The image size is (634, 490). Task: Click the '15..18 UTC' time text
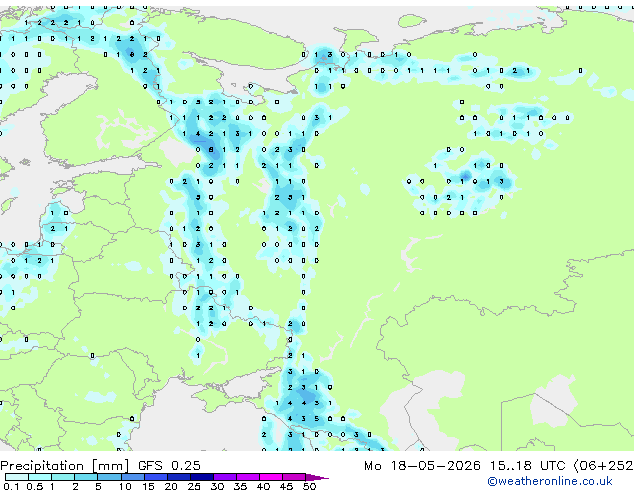coord(528,466)
